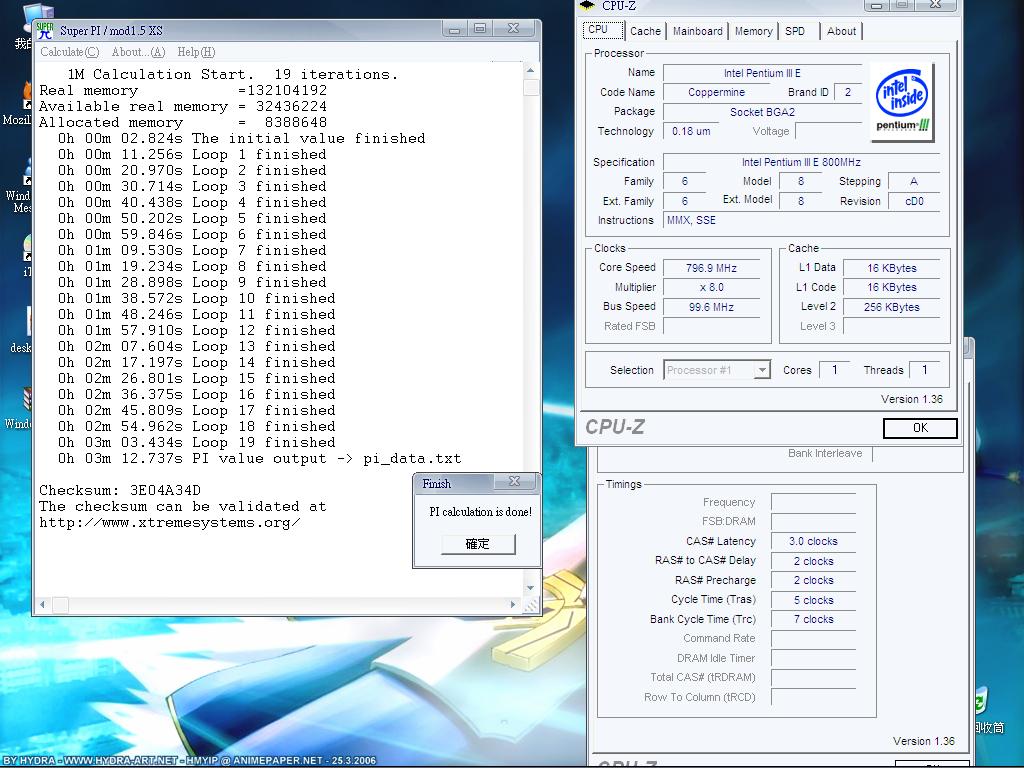Click the CAS# Latency 3.0 clocks value
This screenshot has width=1024, height=768.
(x=813, y=541)
